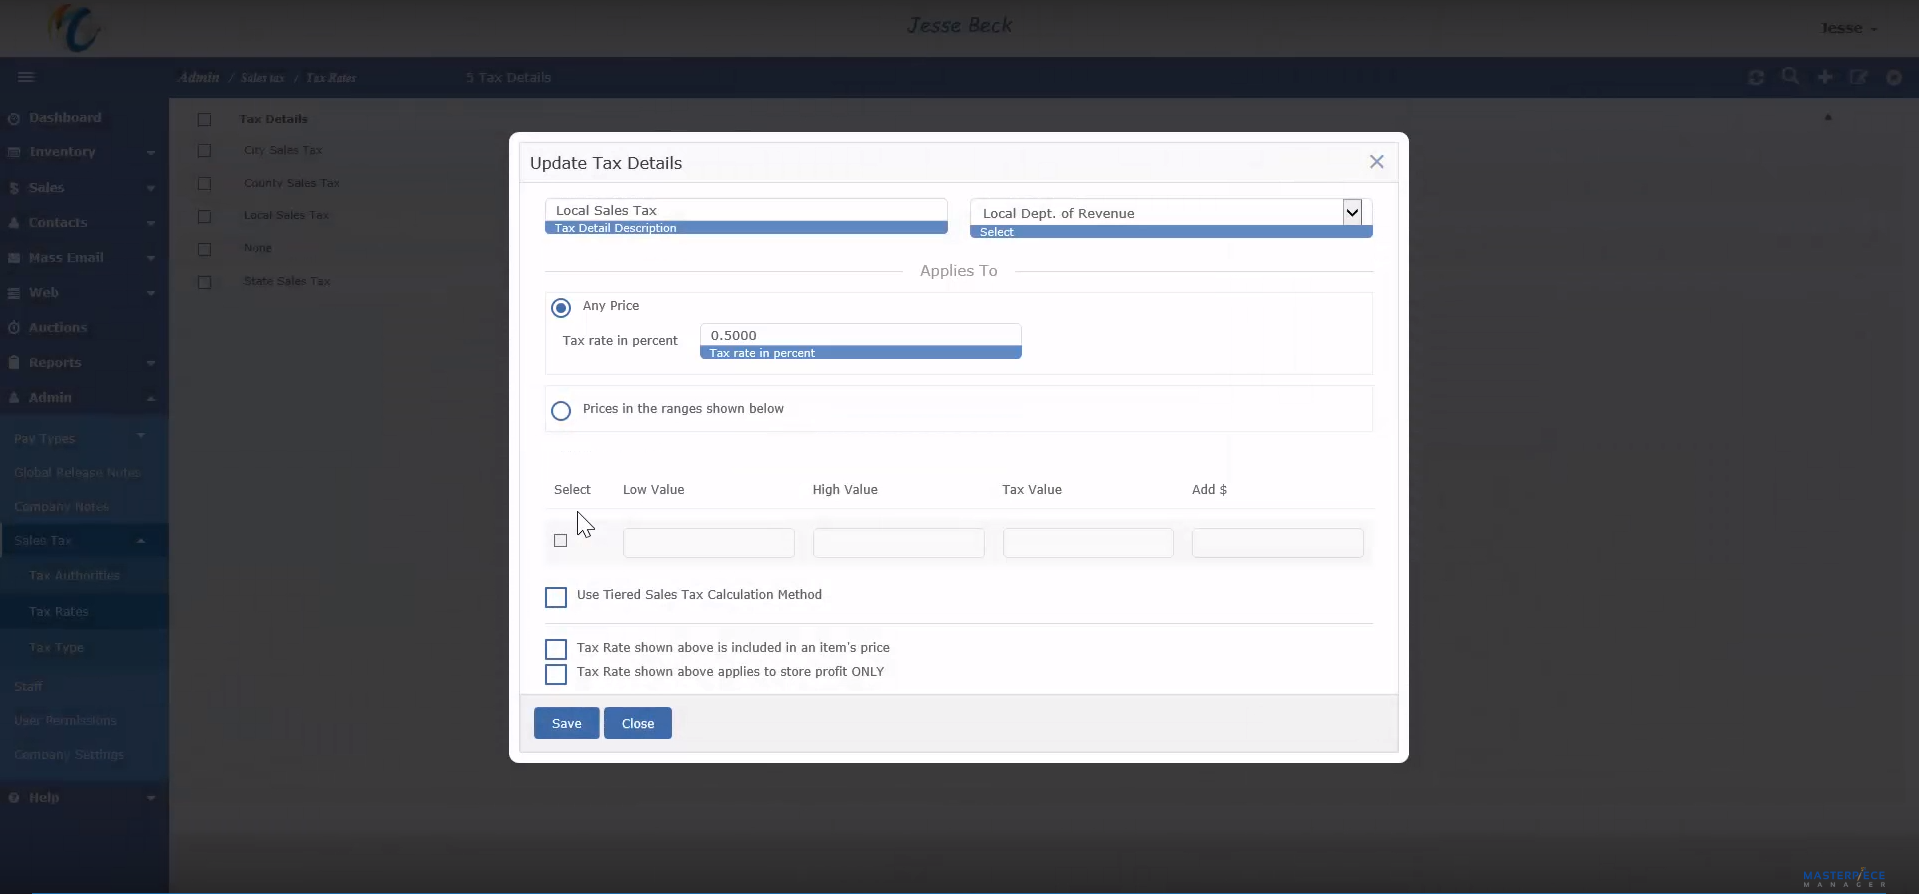Viewport: 1919px width, 894px height.
Task: Click the Low Value input field
Action: coord(709,543)
